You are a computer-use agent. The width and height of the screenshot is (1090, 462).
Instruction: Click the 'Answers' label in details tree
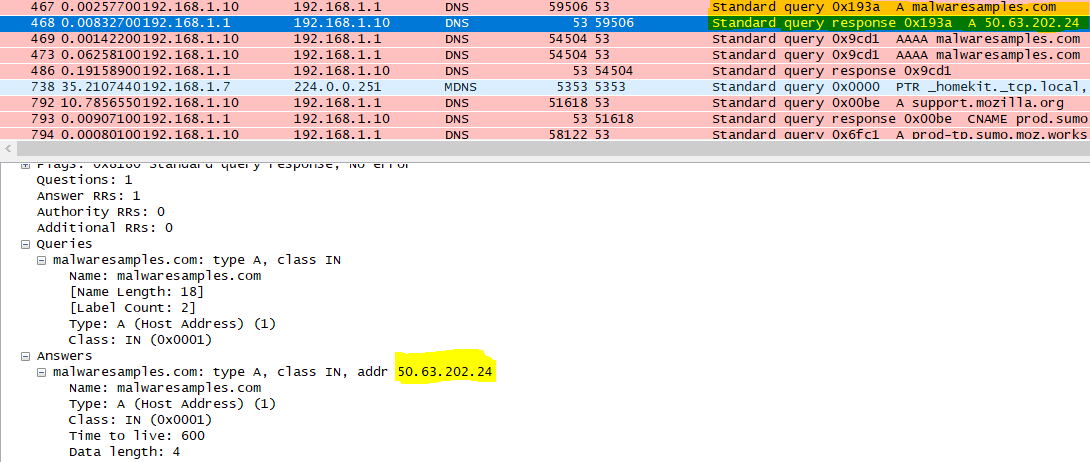64,356
